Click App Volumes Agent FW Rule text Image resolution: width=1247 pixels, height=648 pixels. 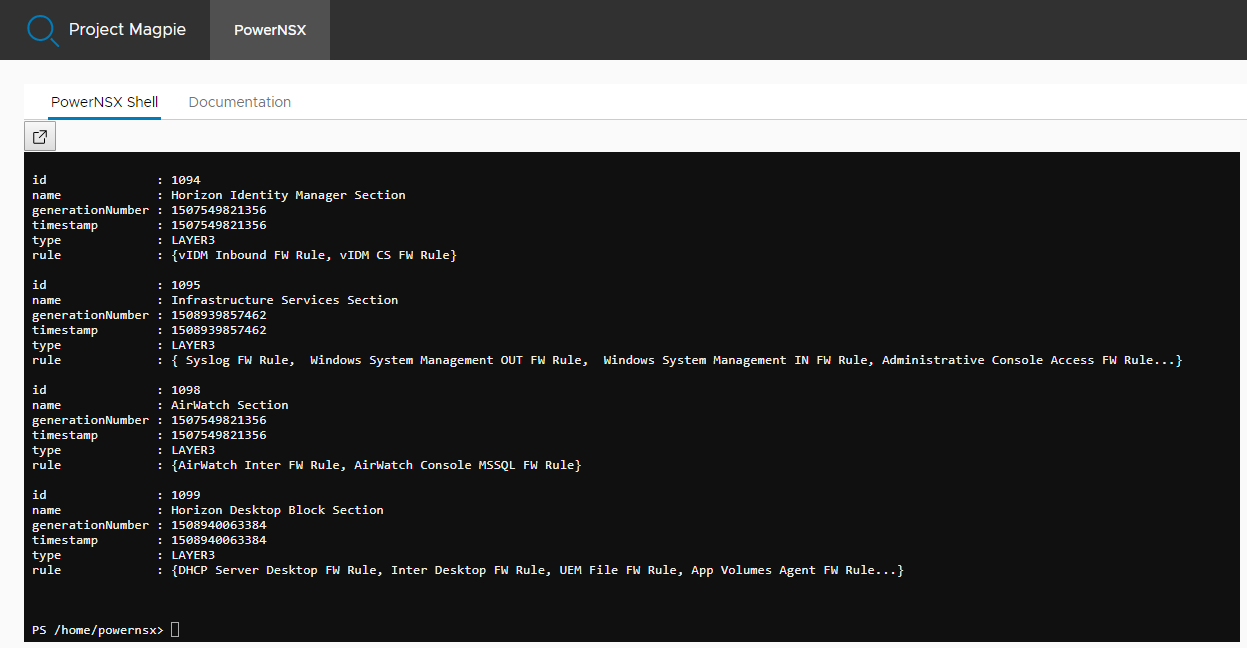[x=783, y=570]
